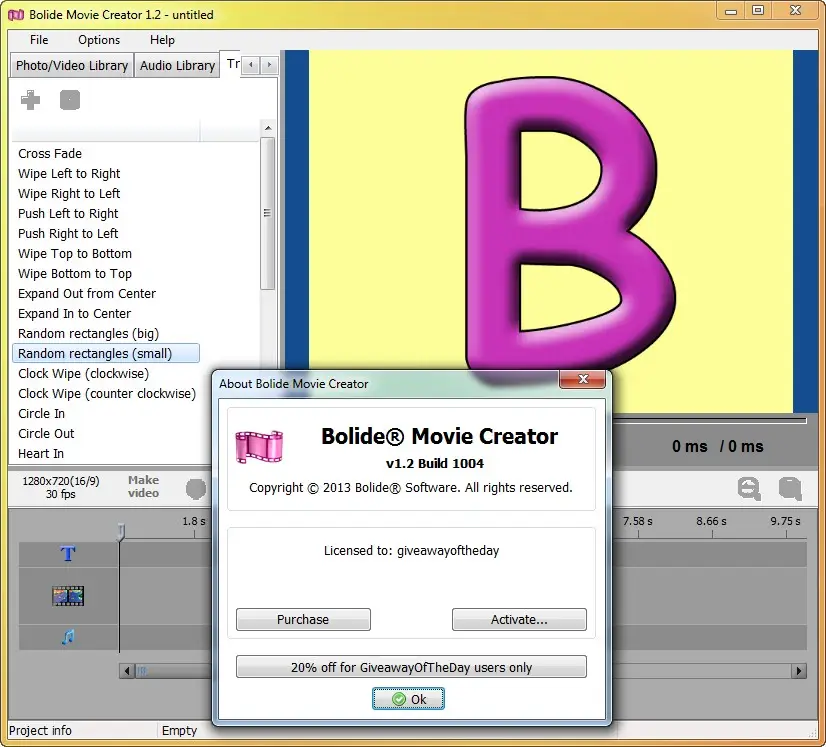Maximize the Bolide Movie Creator window
The height and width of the screenshot is (747, 826).
(758, 11)
